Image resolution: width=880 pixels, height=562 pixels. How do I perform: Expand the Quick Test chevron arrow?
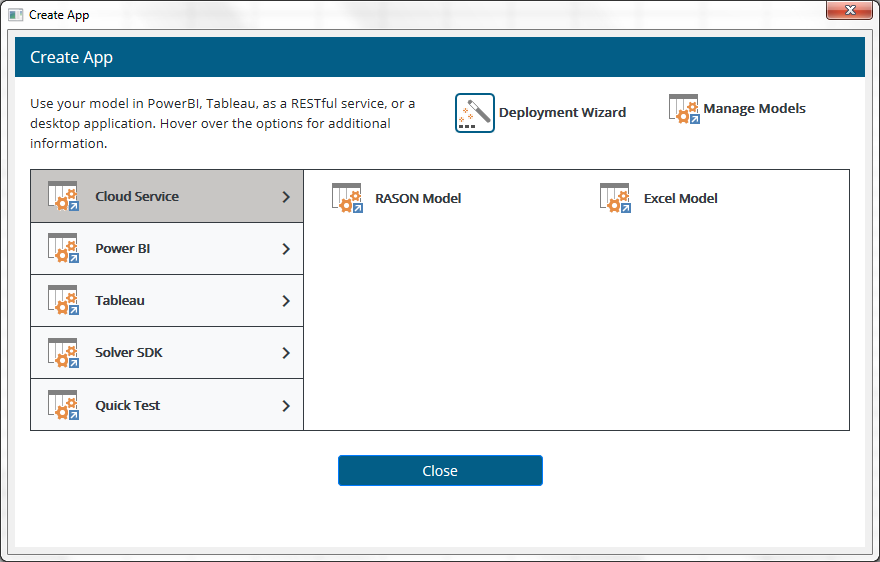pos(286,405)
